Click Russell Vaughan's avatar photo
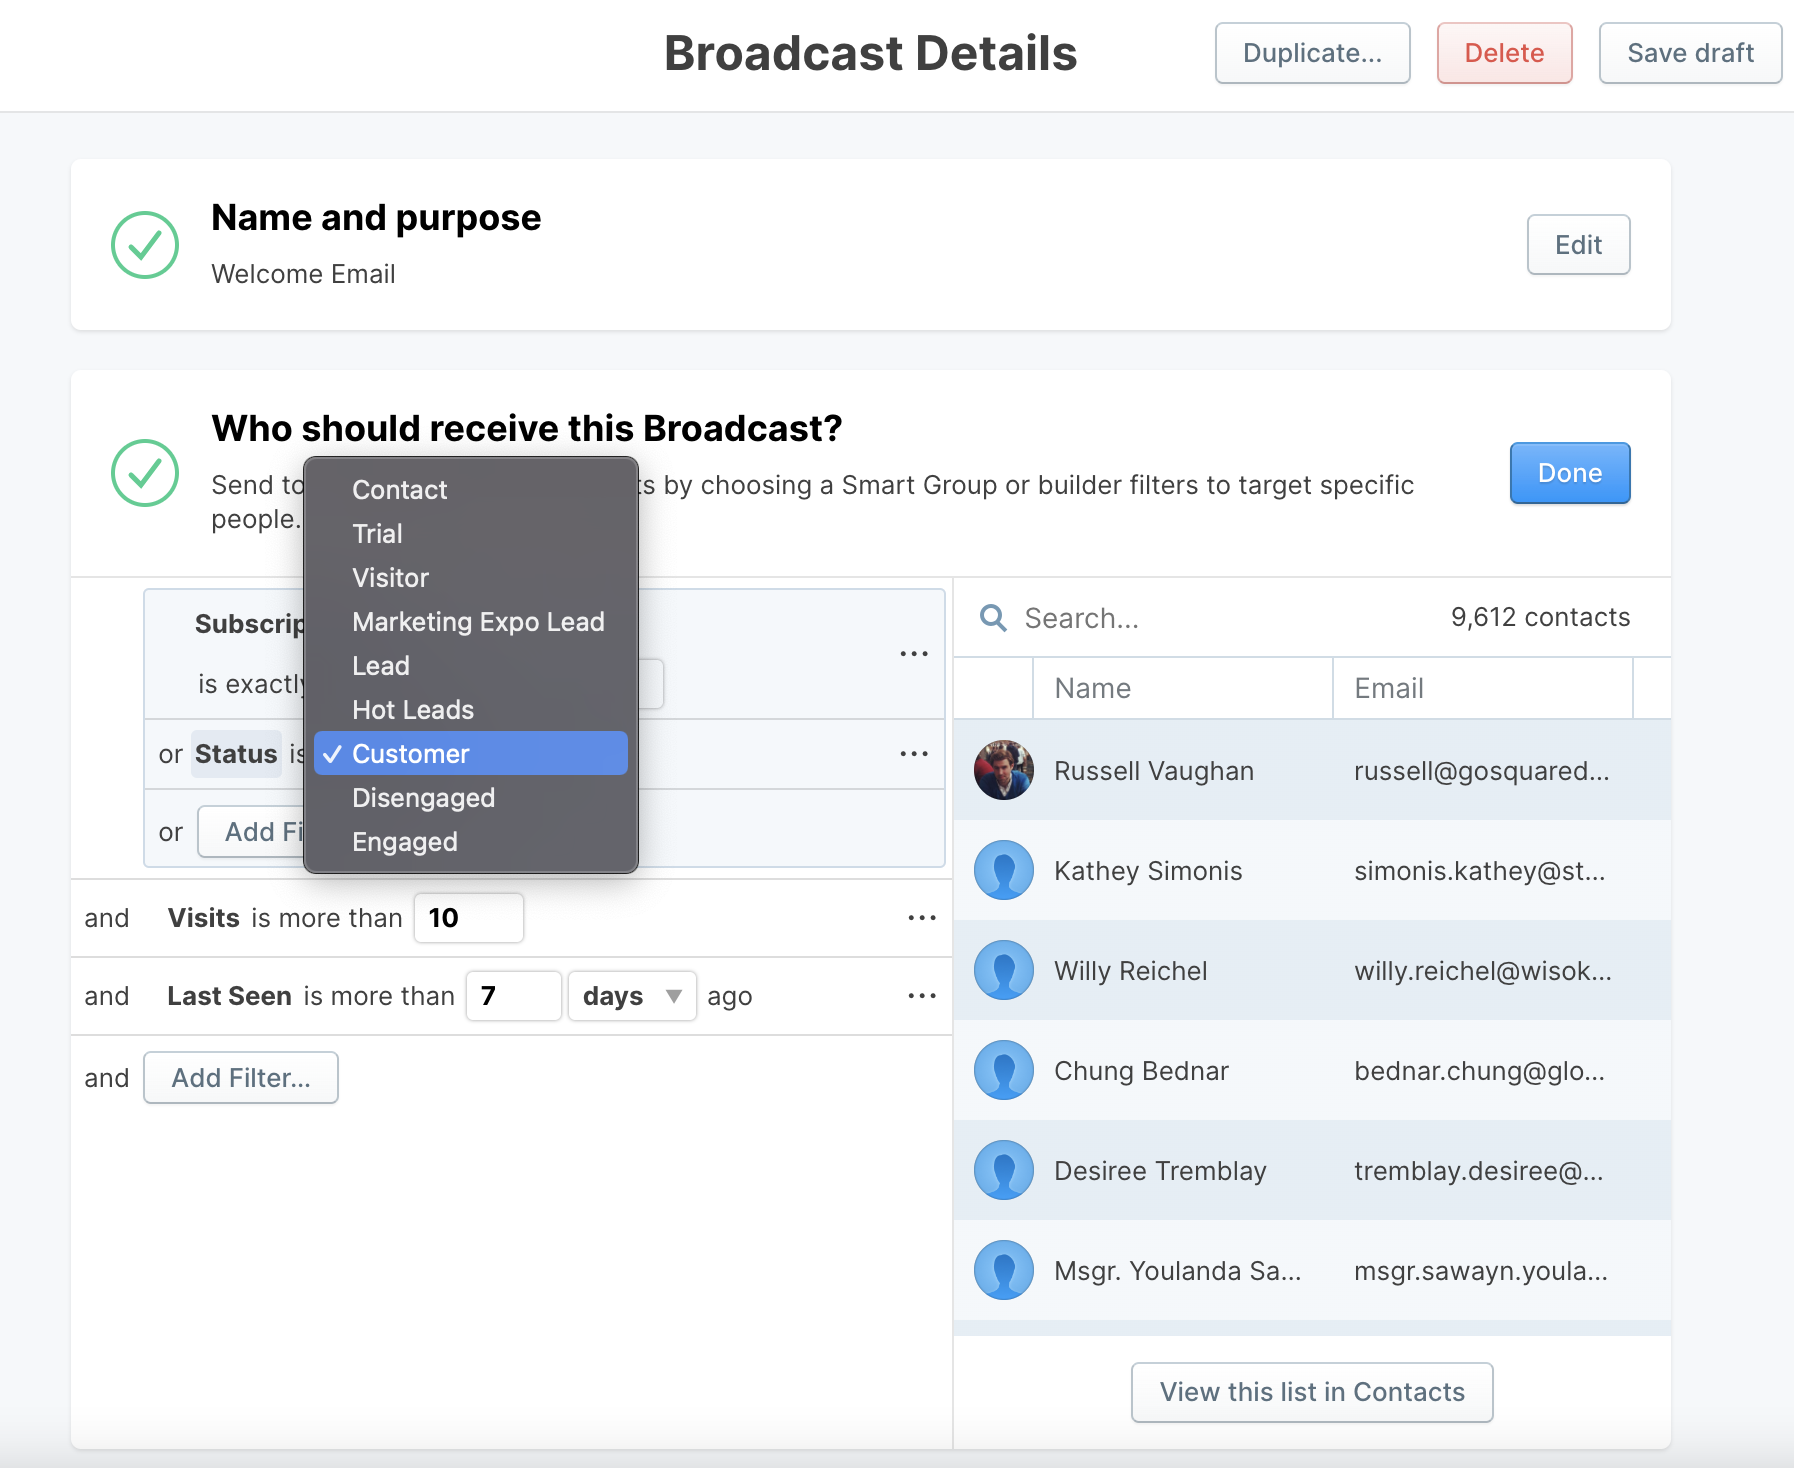Image resolution: width=1794 pixels, height=1468 pixels. pyautogui.click(x=1004, y=770)
